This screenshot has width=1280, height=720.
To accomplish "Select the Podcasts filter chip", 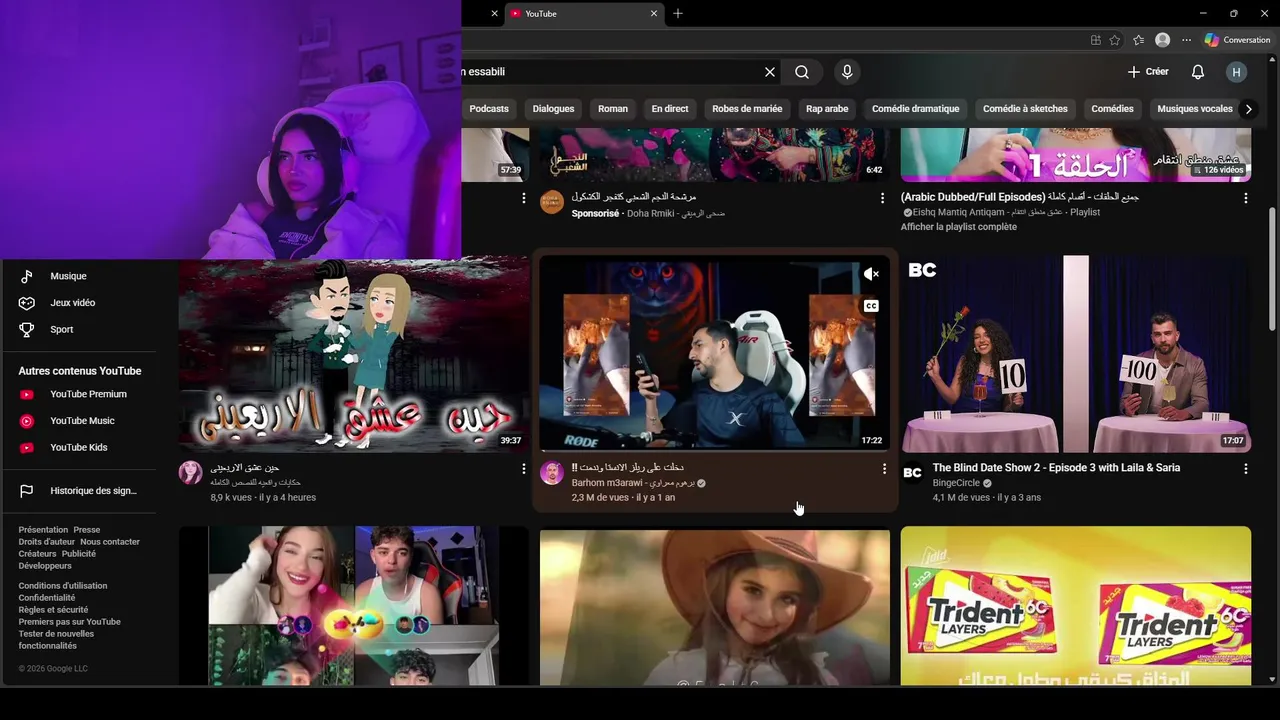I will (489, 109).
